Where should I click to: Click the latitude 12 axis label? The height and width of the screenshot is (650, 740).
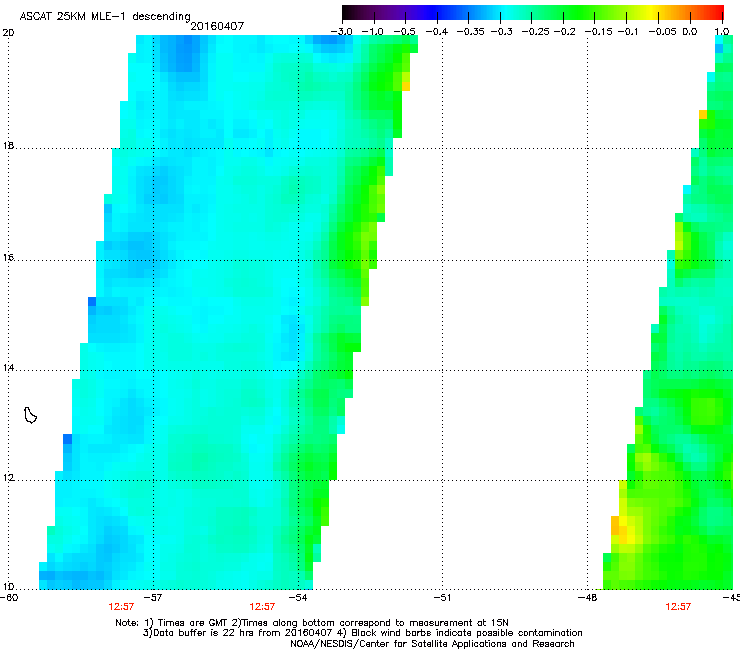tap(8, 478)
